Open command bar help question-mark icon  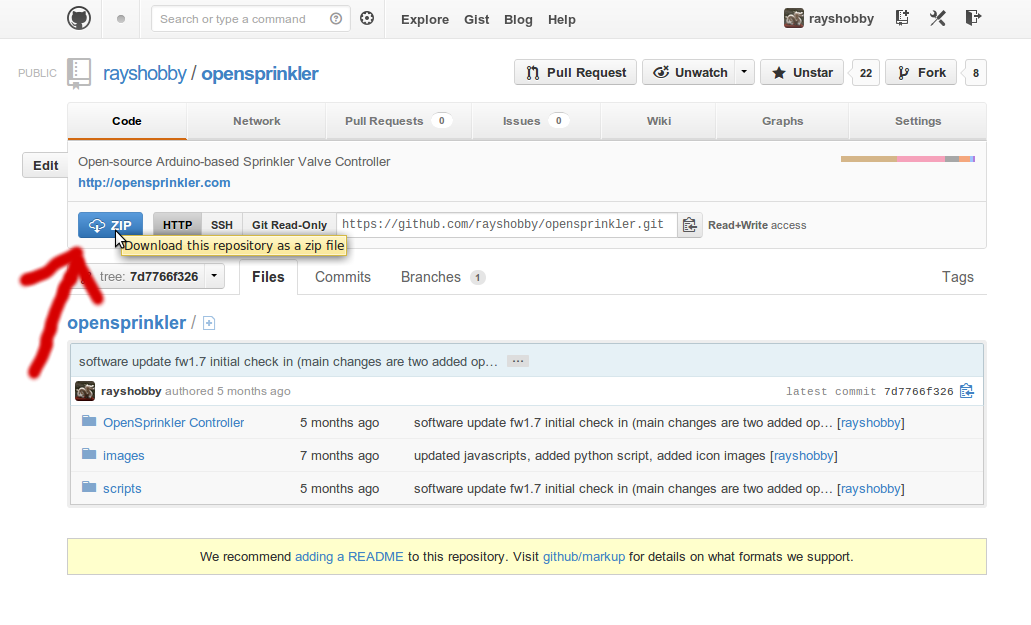click(x=336, y=19)
